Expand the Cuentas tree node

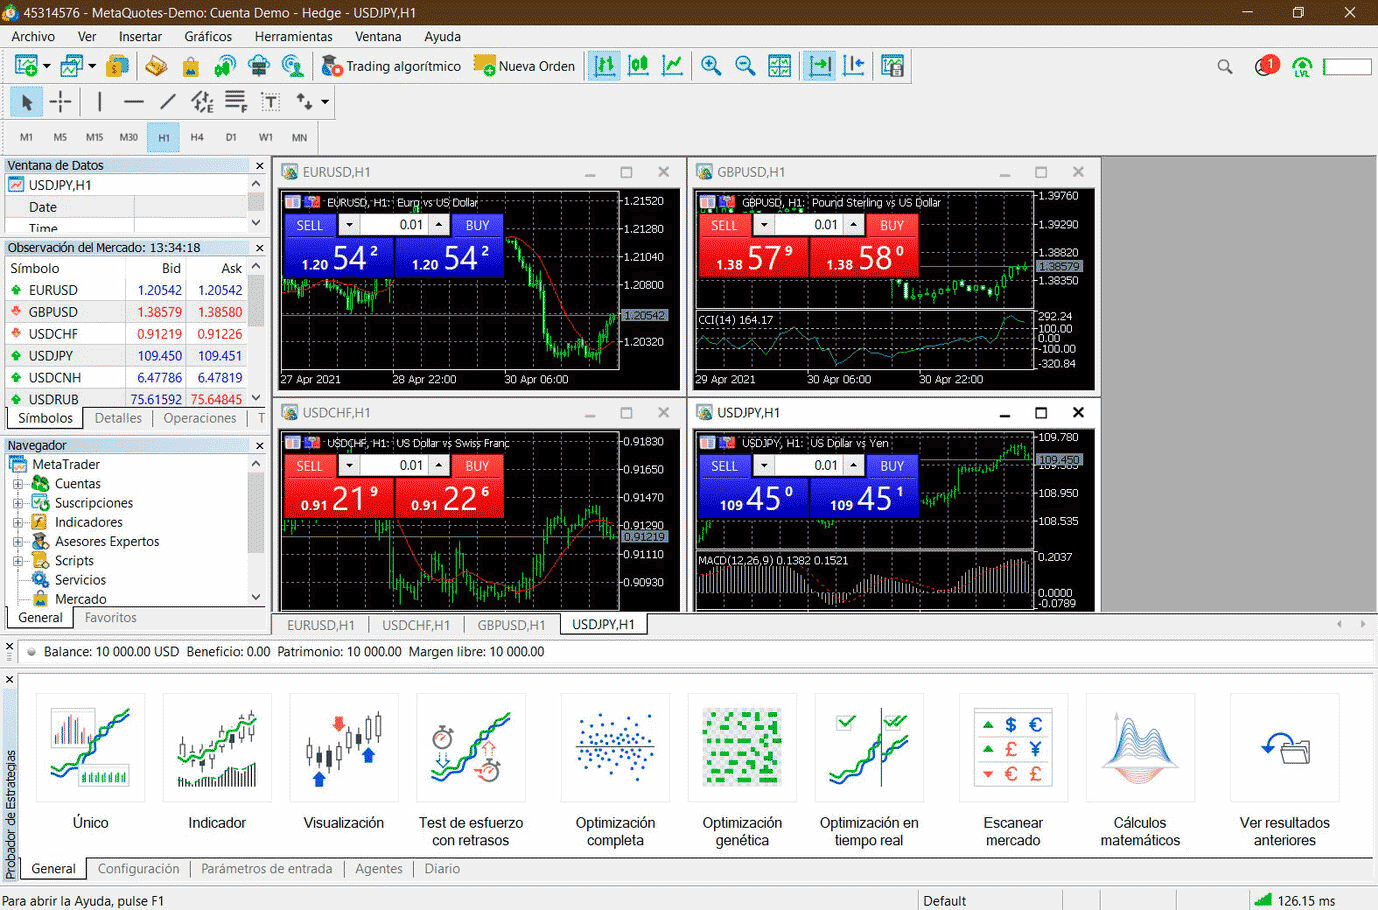tap(18, 484)
